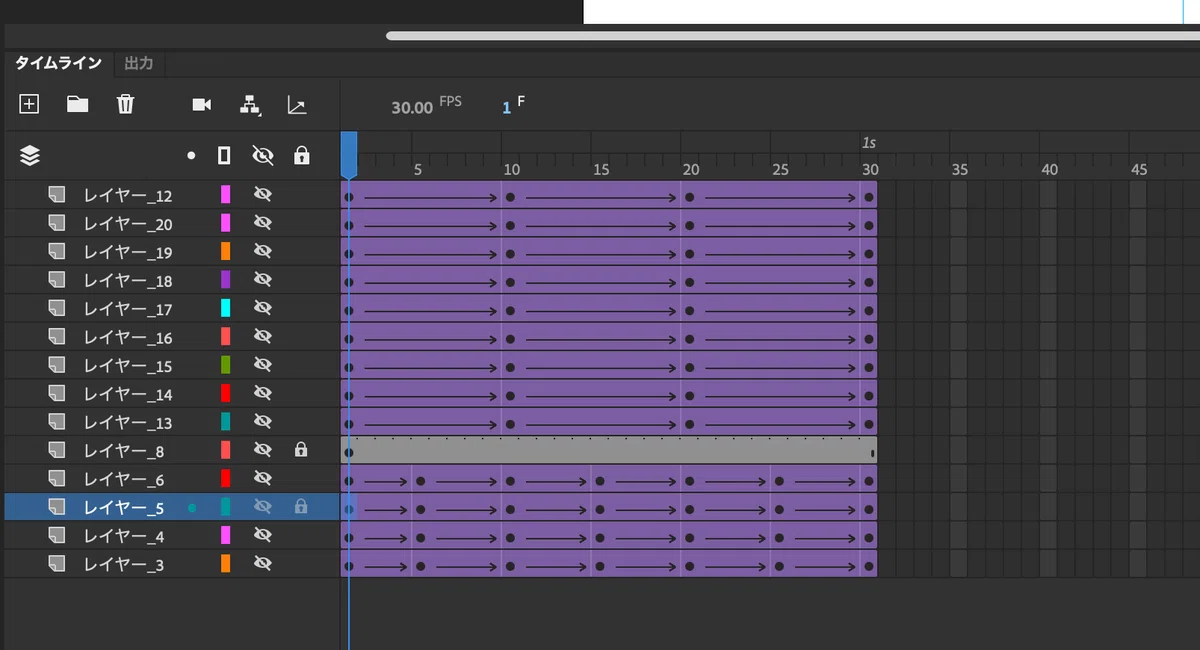The width and height of the screenshot is (1200, 650).
Task: Click green outline swatch of レイヤー_15
Action: 226,364
